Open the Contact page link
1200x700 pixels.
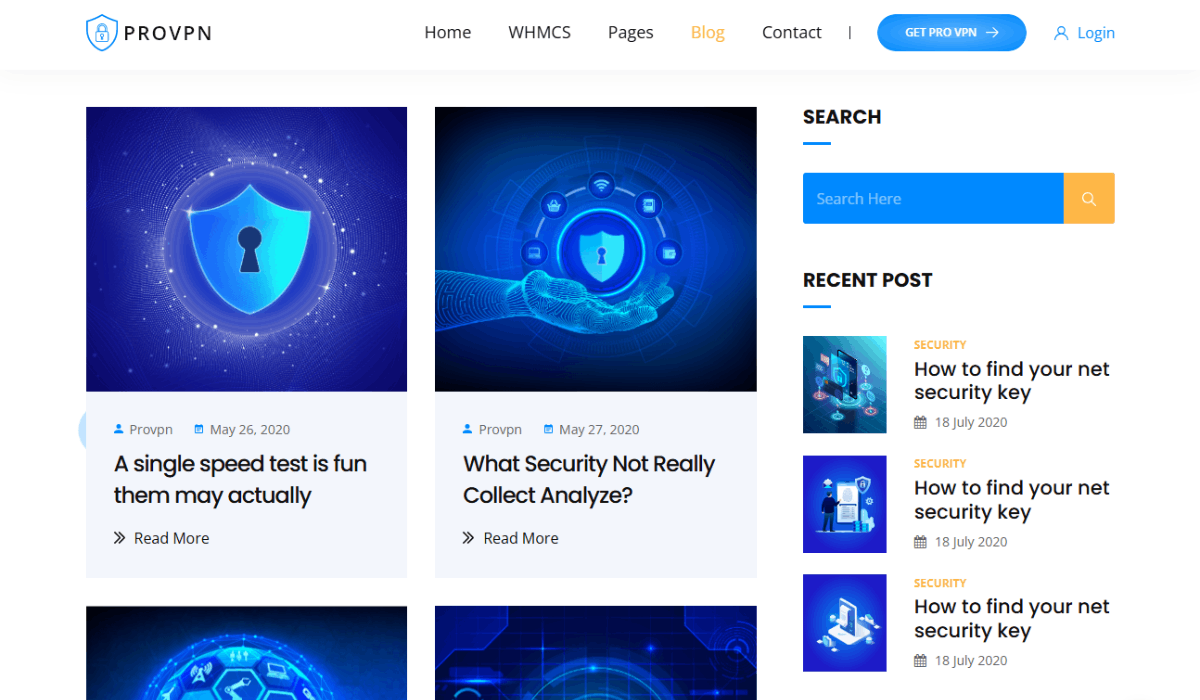coord(792,32)
